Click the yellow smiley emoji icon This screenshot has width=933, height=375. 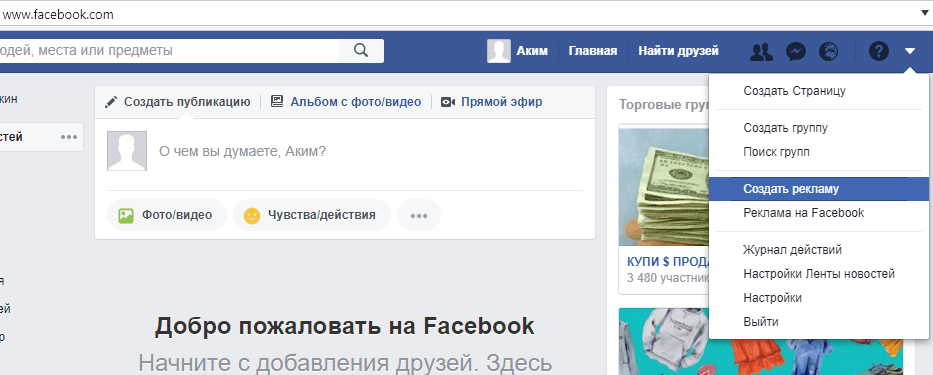click(252, 215)
